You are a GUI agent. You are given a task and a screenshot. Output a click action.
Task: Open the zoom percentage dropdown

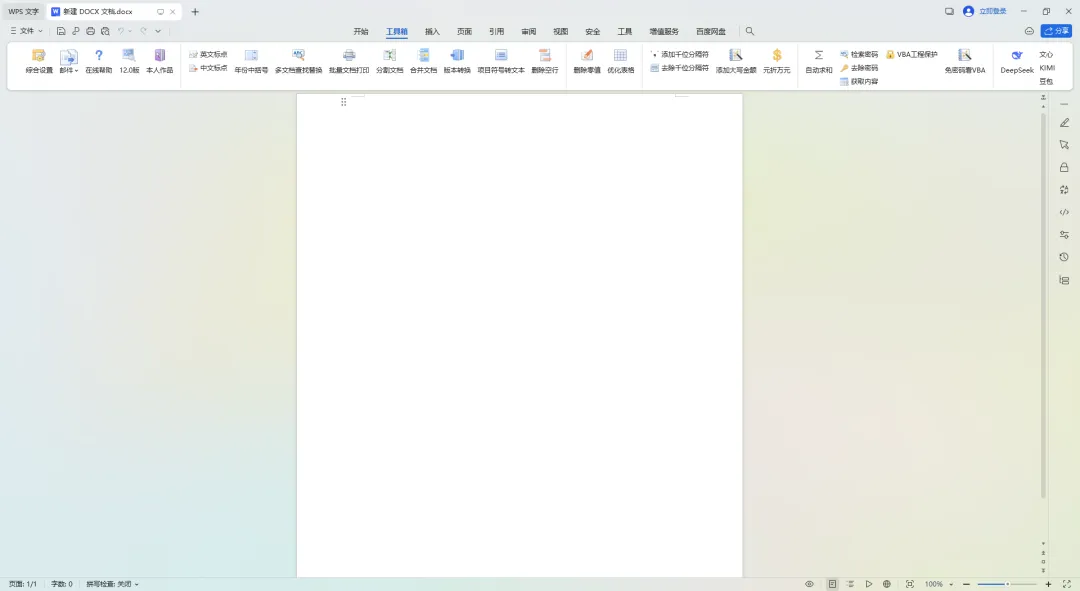click(x=951, y=584)
